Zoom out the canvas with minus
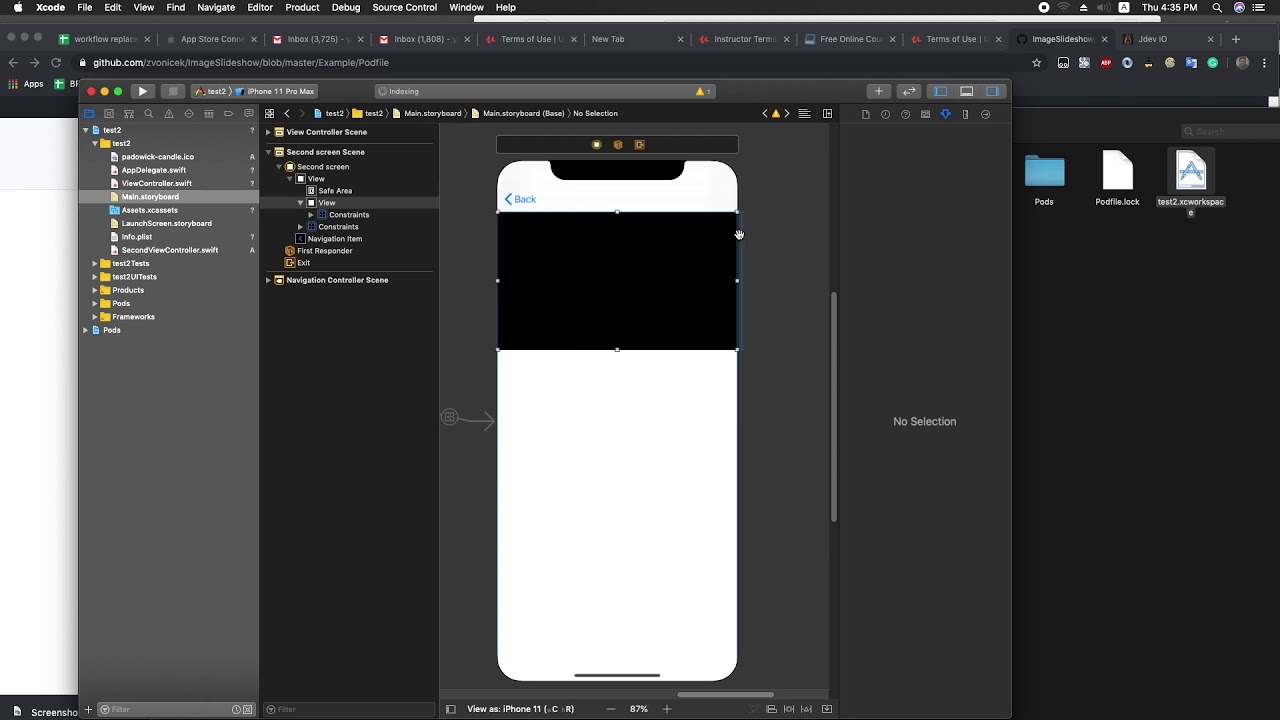The height and width of the screenshot is (720, 1280). [x=611, y=709]
